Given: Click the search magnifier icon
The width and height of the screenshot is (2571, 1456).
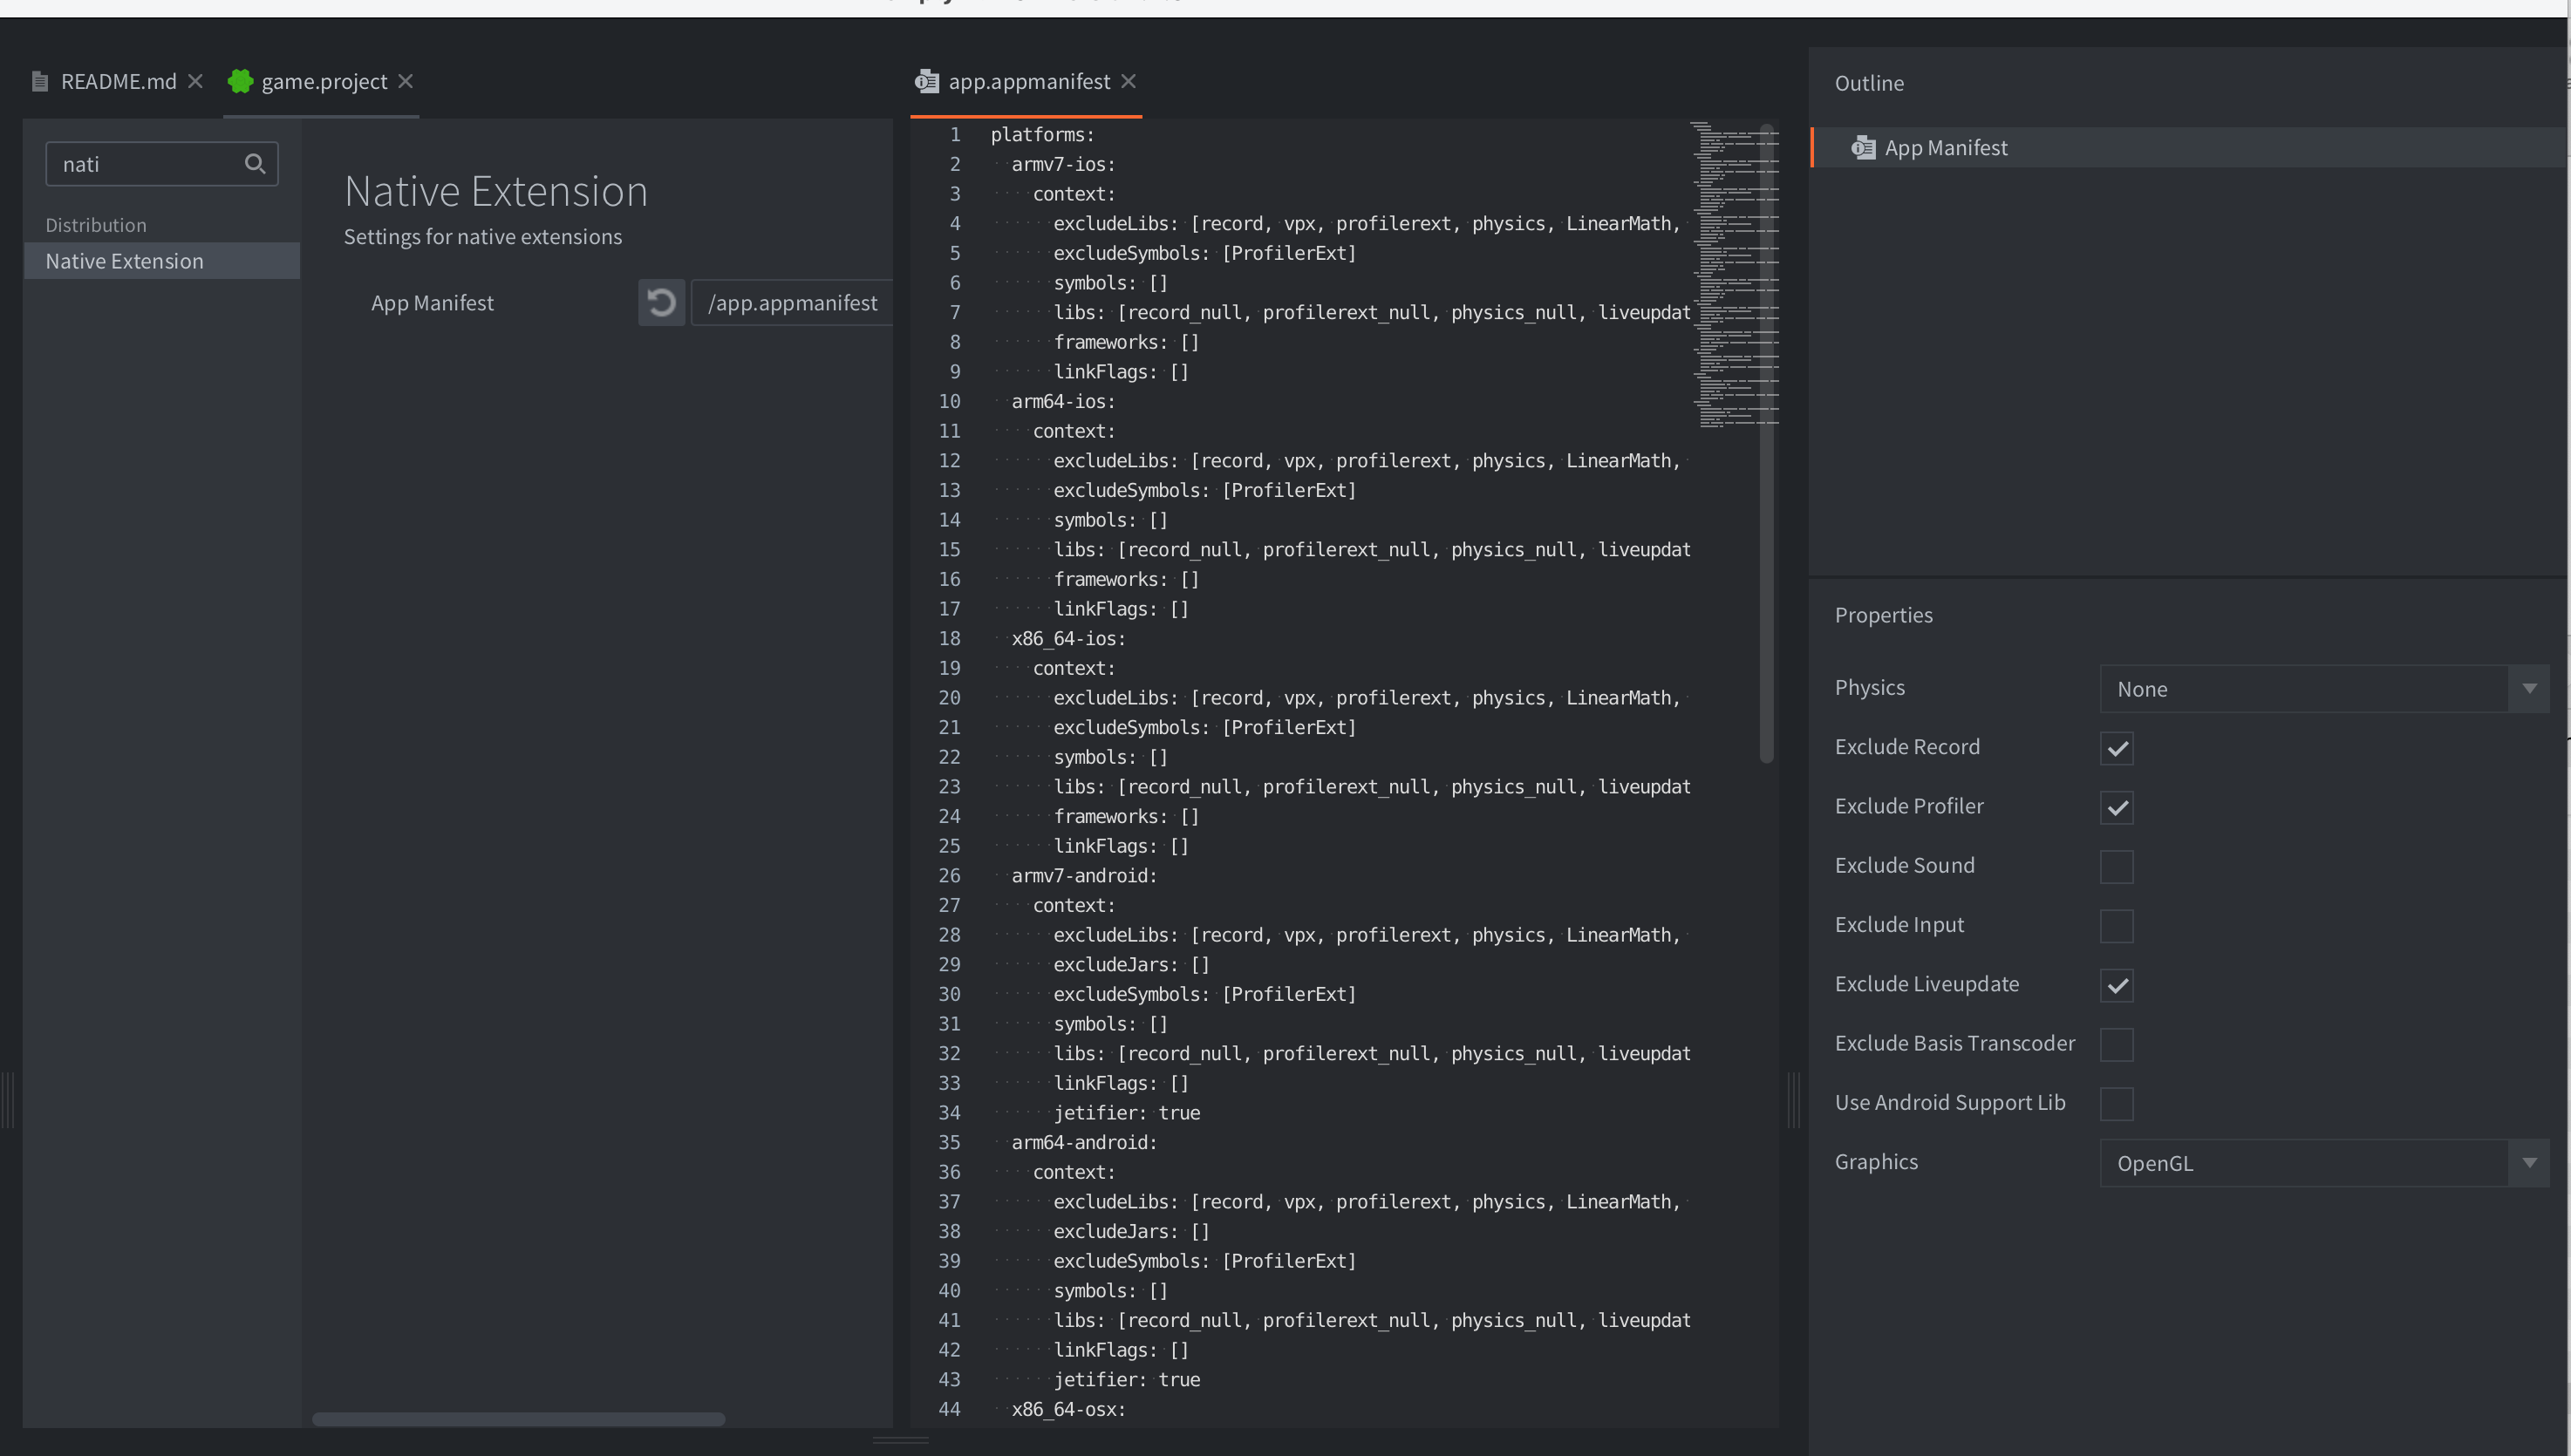Looking at the screenshot, I should [x=255, y=164].
